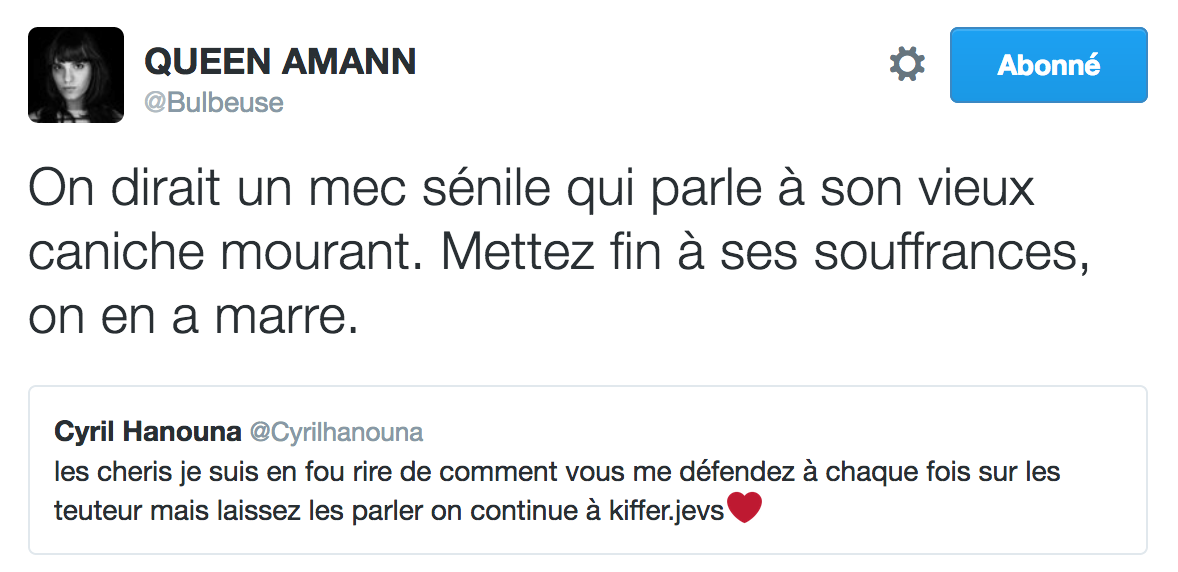Open the gear settings menu

907,66
